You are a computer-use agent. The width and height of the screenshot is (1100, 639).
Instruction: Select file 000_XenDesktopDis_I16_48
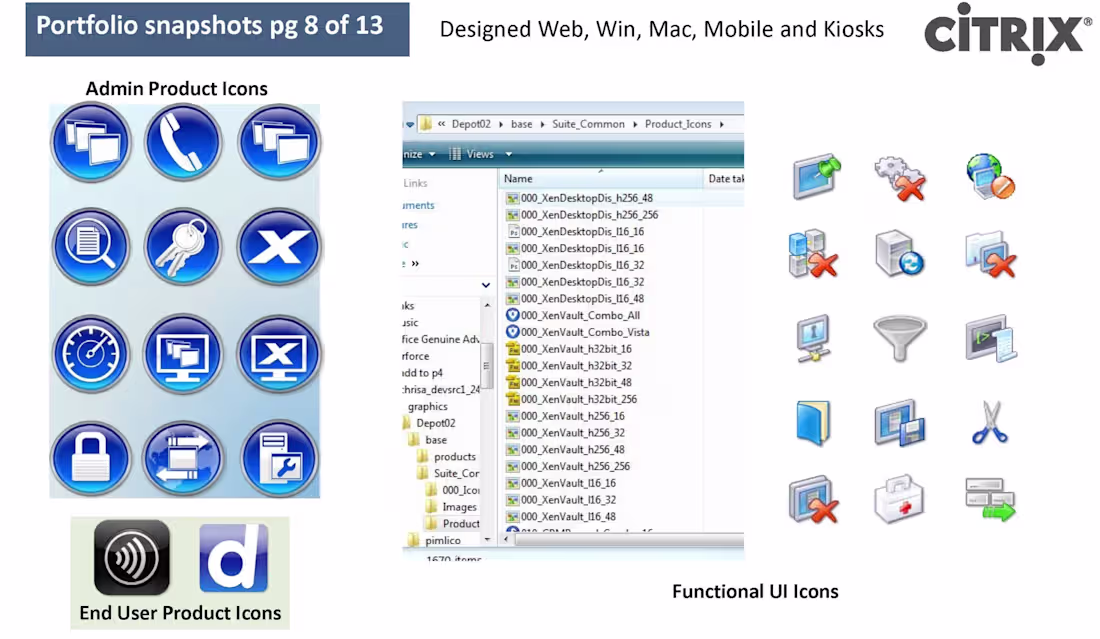[x=575, y=299]
